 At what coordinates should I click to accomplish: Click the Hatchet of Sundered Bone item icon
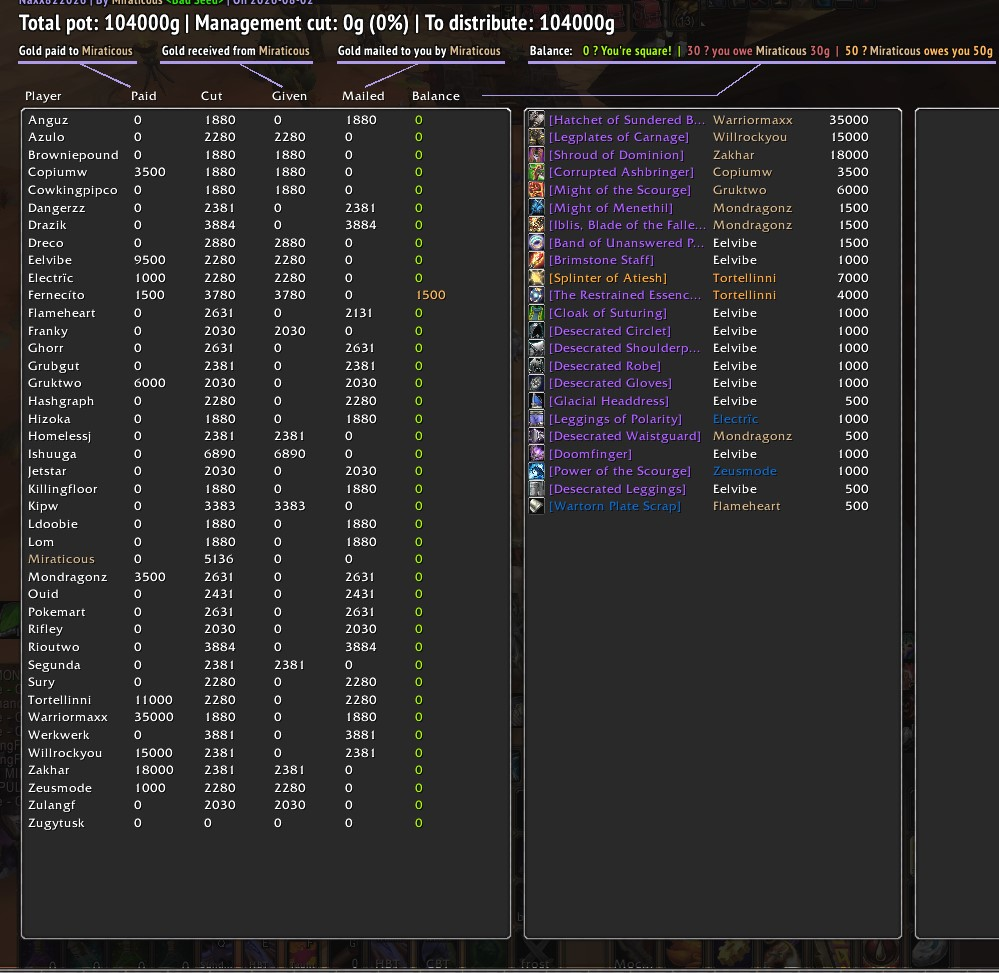(536, 119)
